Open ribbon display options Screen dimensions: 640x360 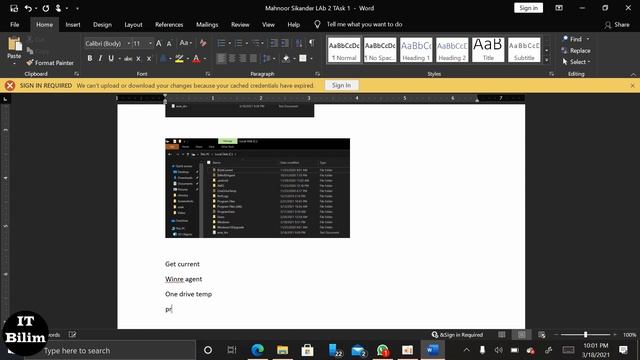click(x=559, y=8)
